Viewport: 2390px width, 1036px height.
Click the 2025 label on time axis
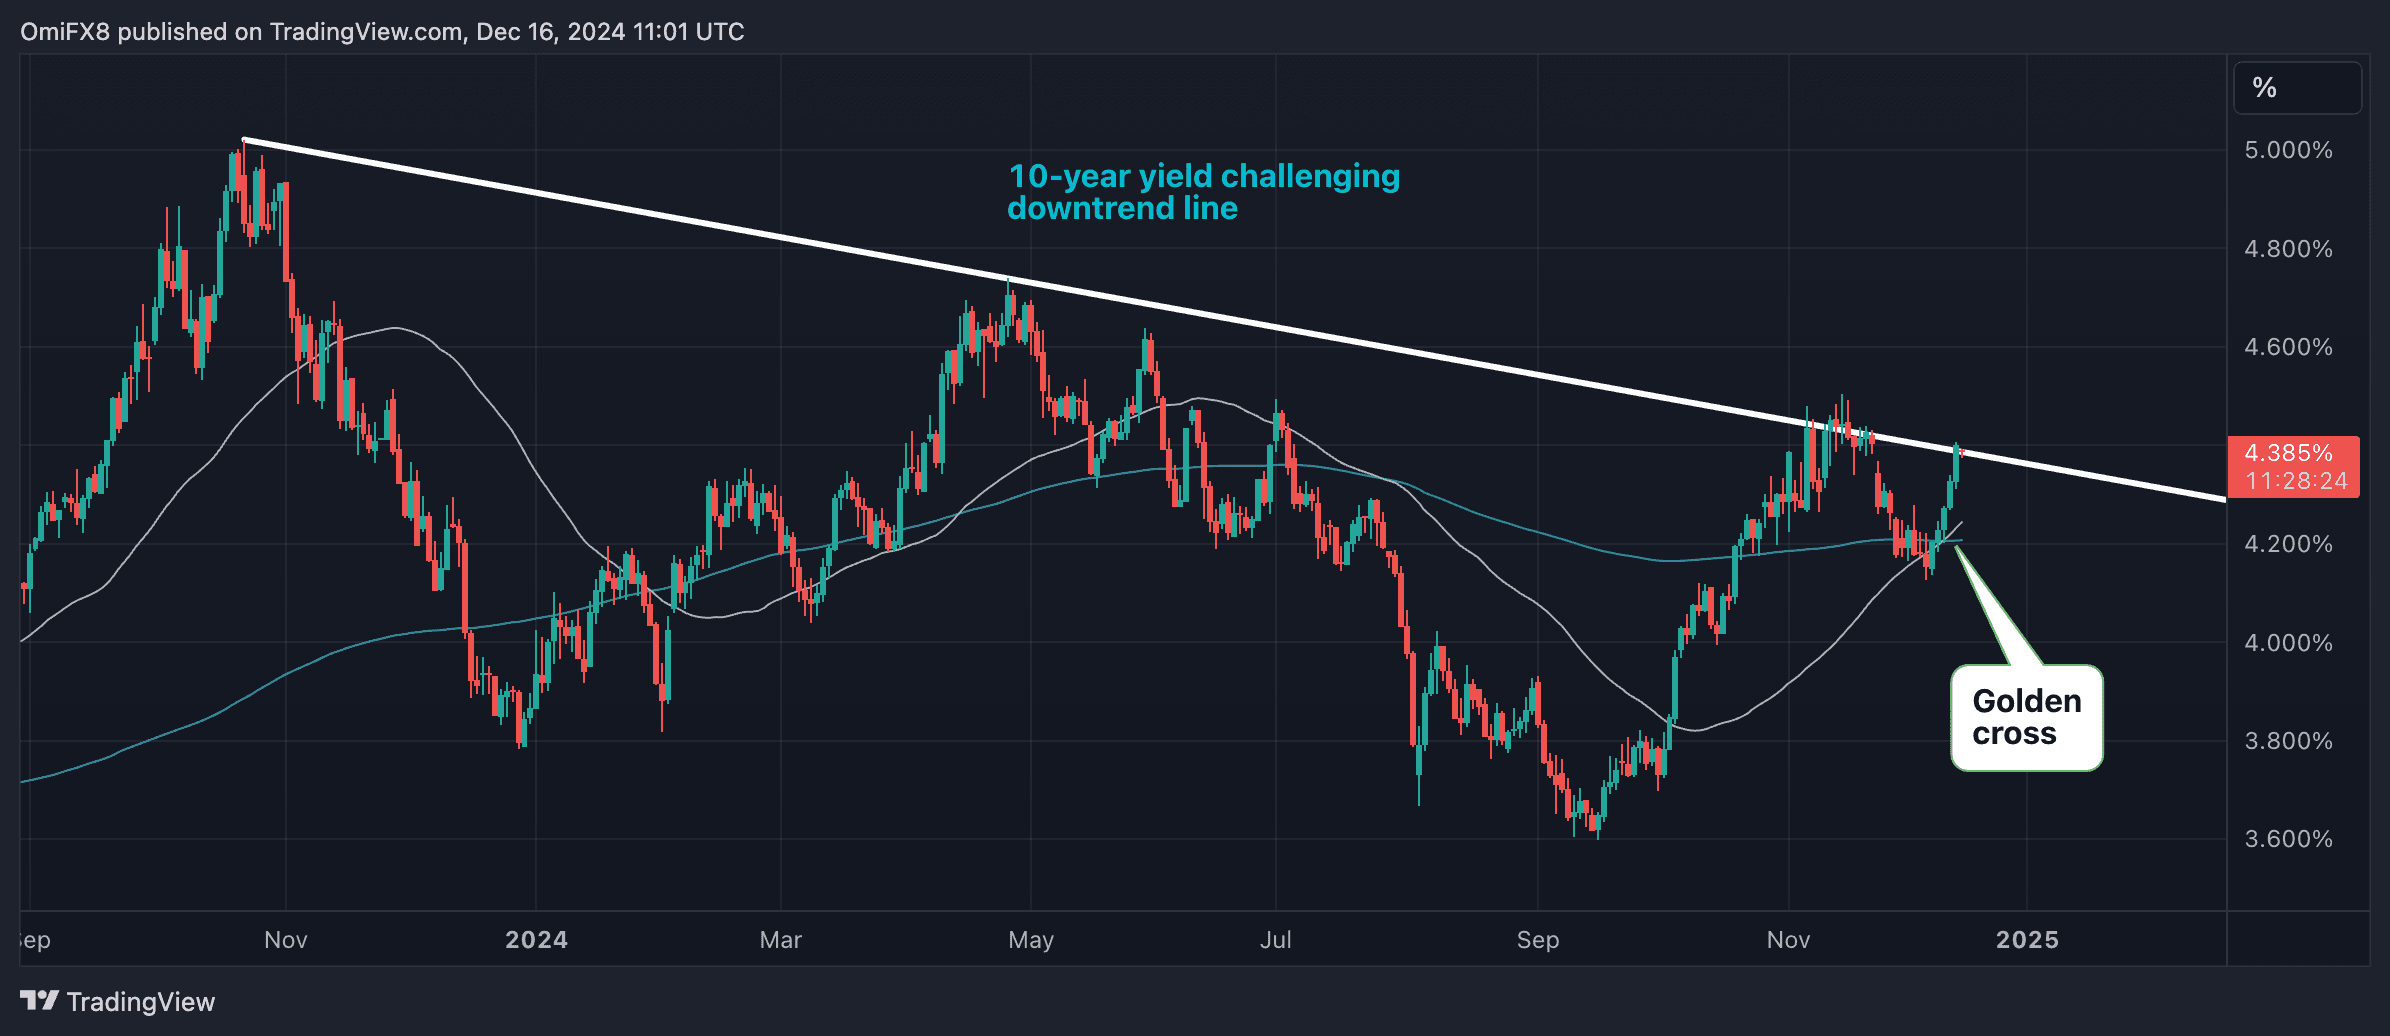click(2027, 940)
